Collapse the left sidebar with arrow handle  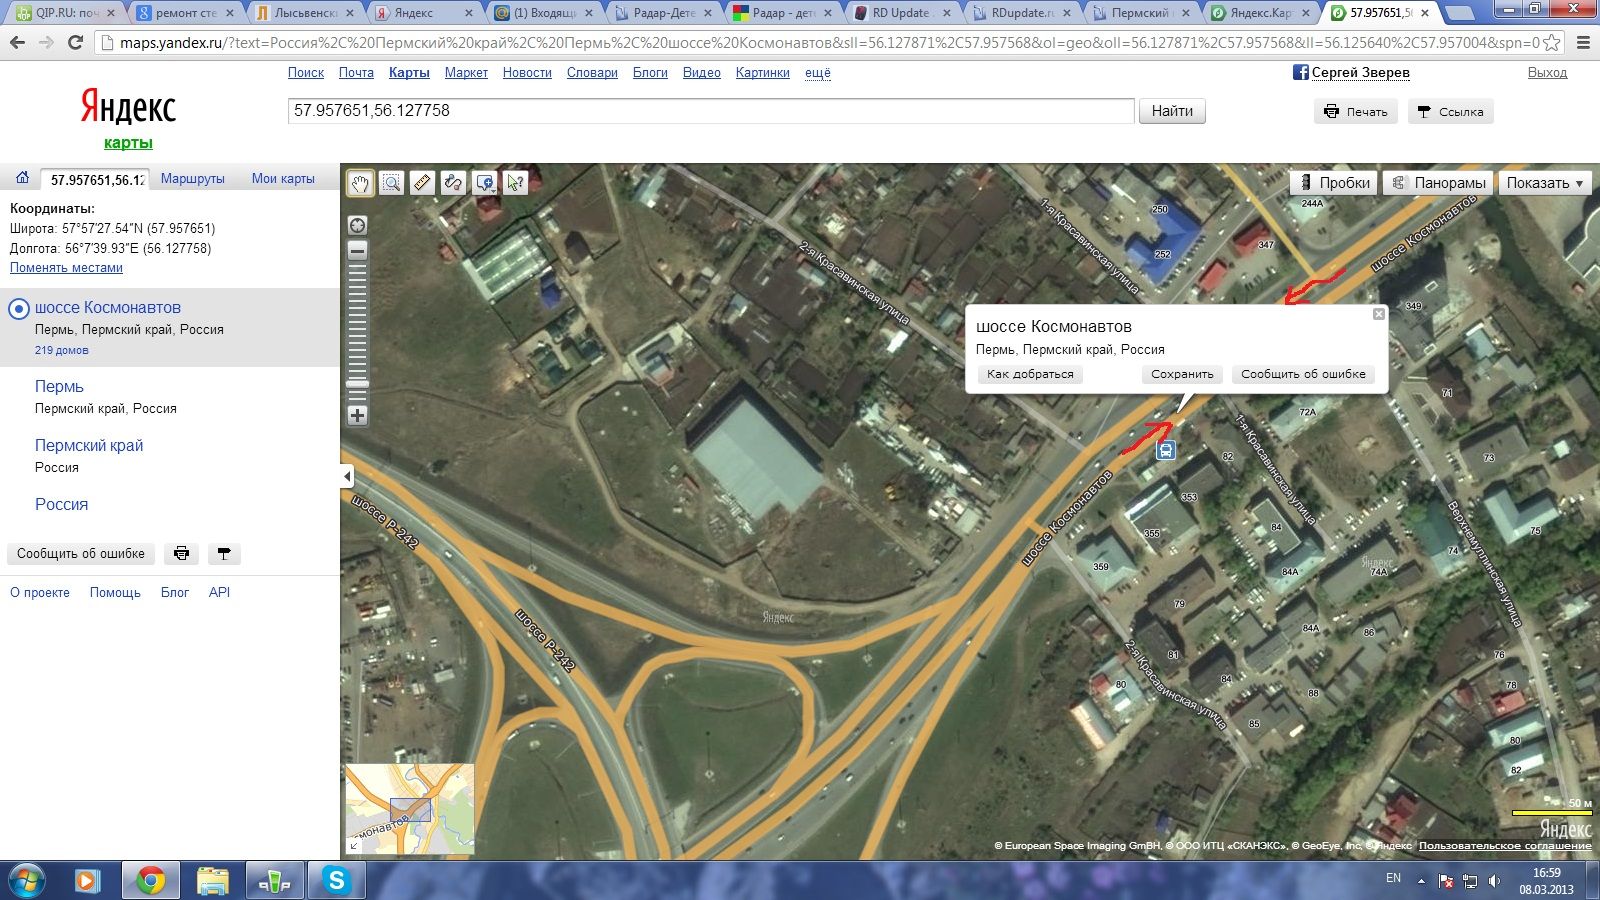pyautogui.click(x=347, y=476)
